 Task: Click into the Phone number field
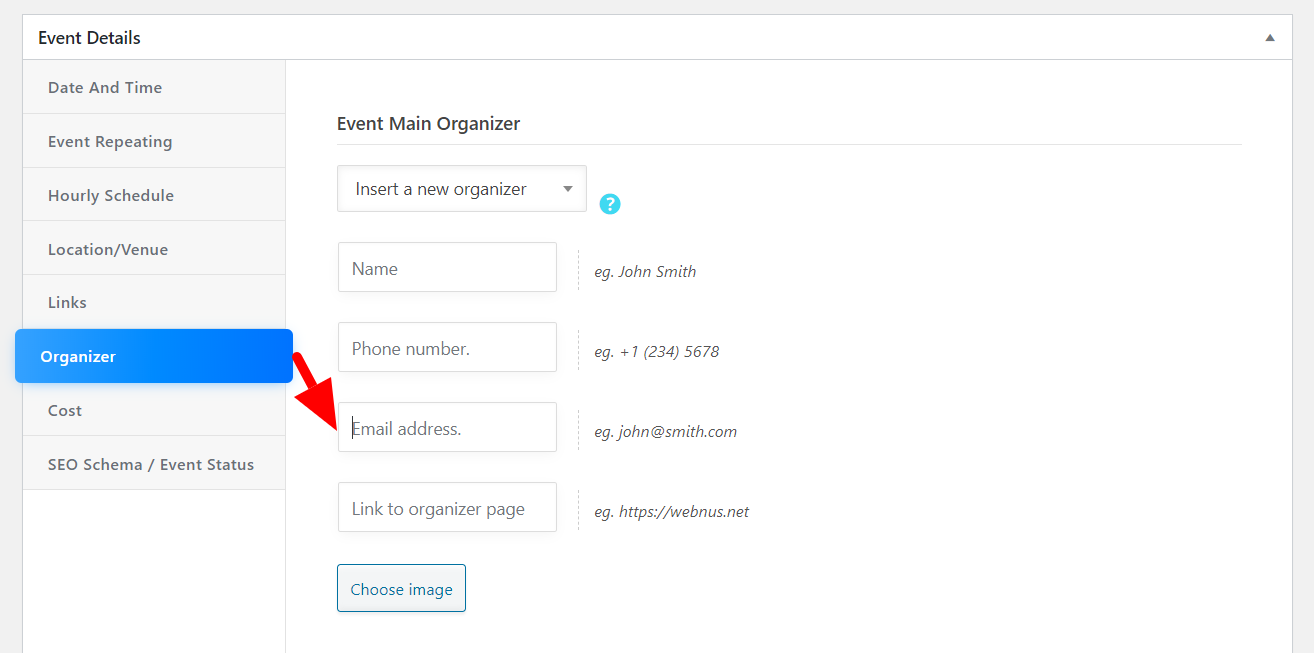tap(447, 347)
